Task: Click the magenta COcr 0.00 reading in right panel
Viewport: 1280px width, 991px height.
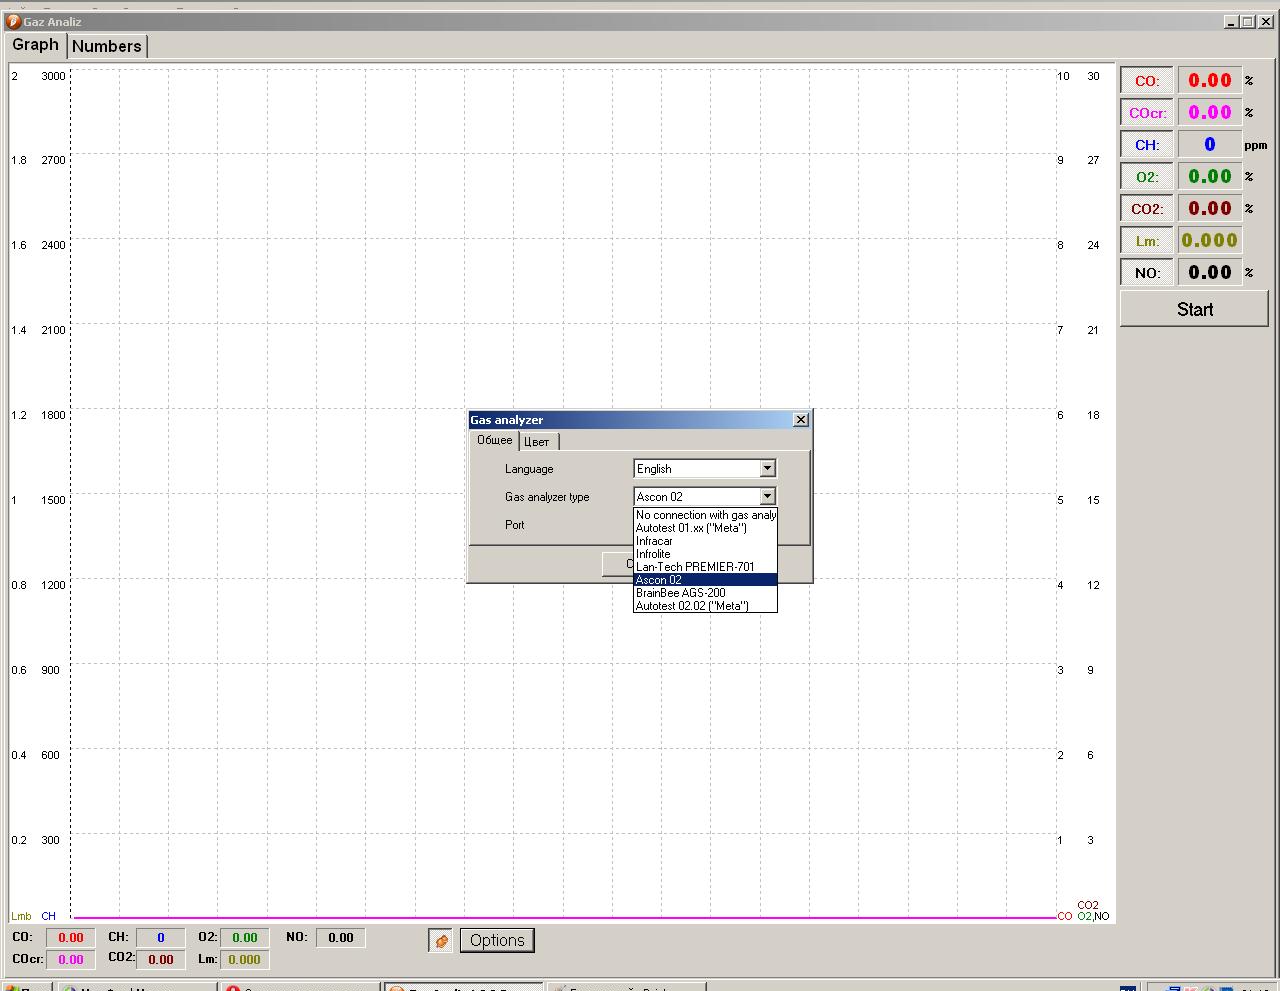Action: 1209,113
